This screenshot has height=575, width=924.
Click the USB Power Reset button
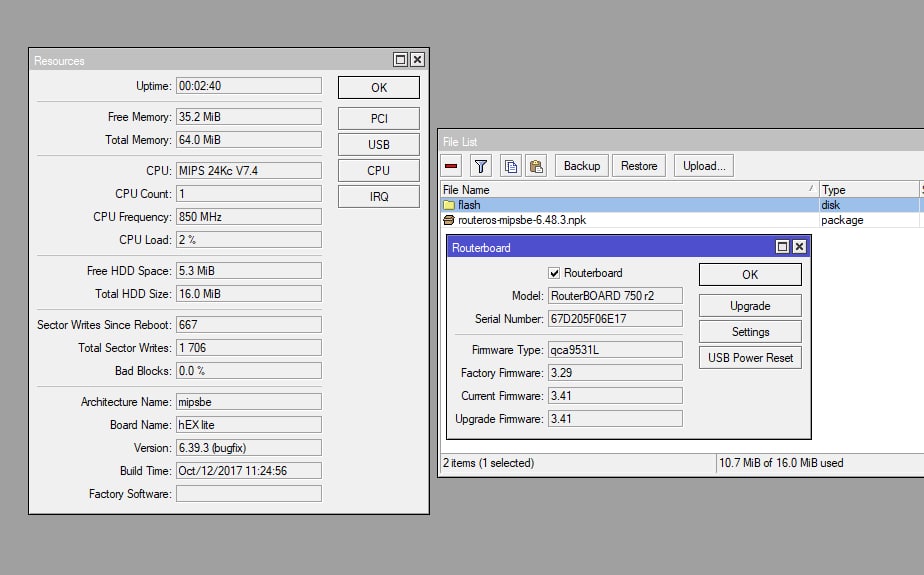coord(750,358)
